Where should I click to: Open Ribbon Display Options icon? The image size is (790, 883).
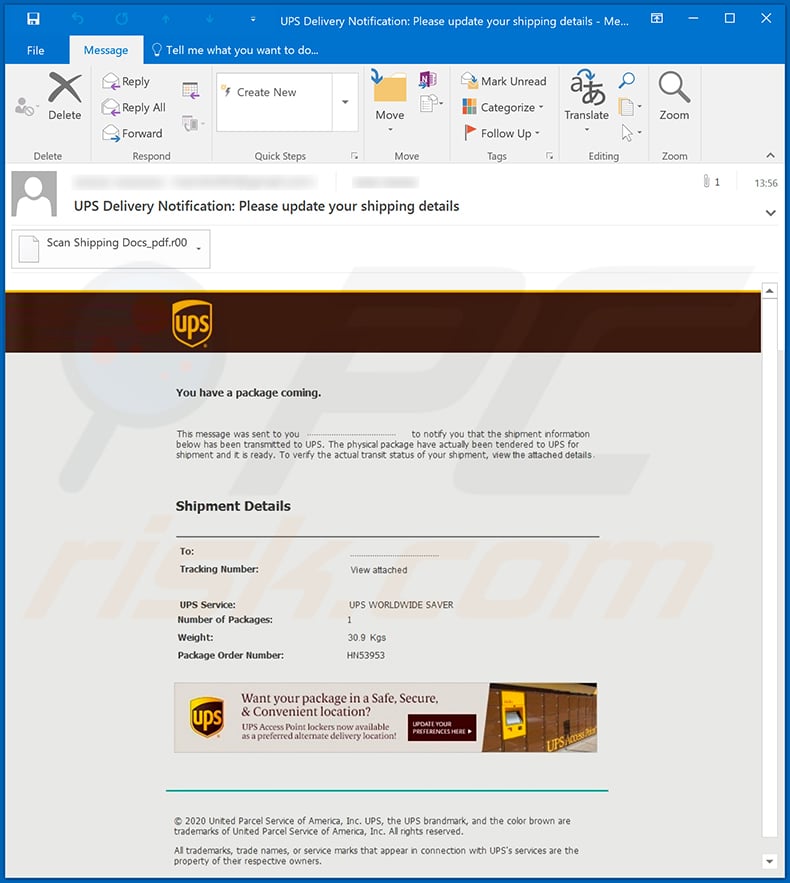[x=657, y=19]
